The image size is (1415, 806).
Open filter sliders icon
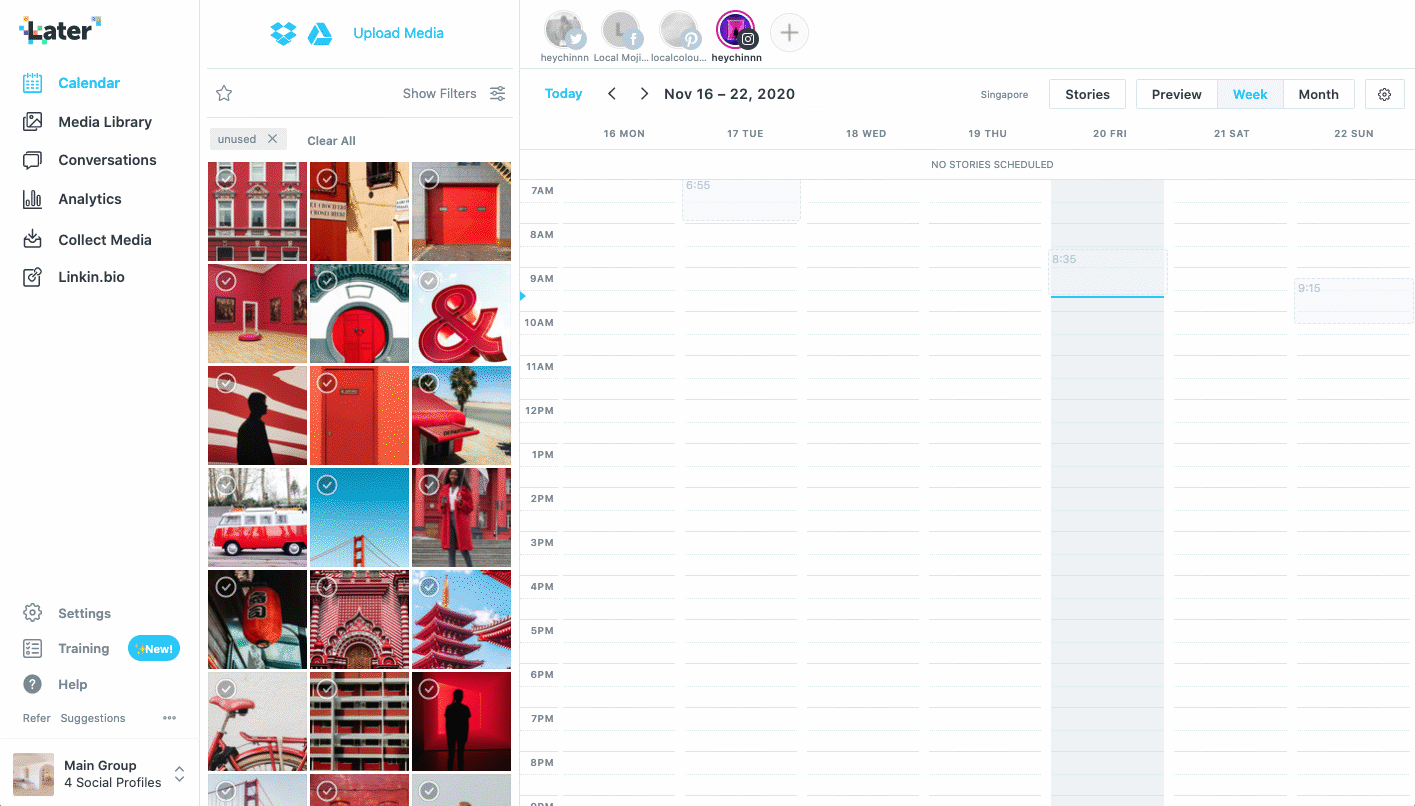(497, 93)
